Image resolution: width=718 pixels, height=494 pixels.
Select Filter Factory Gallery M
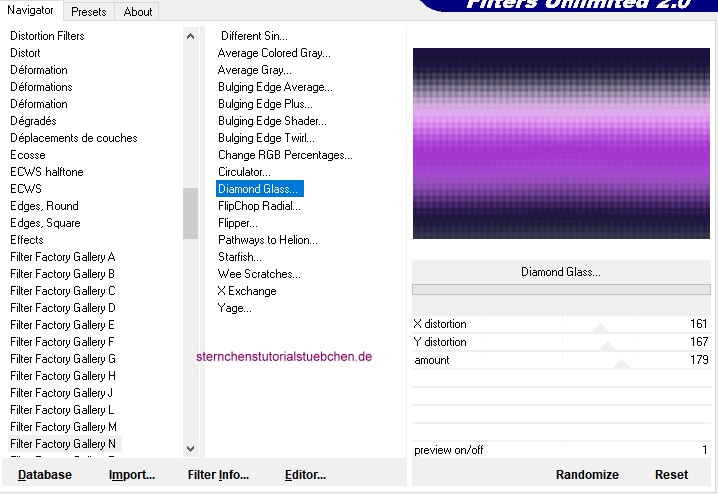(x=63, y=427)
